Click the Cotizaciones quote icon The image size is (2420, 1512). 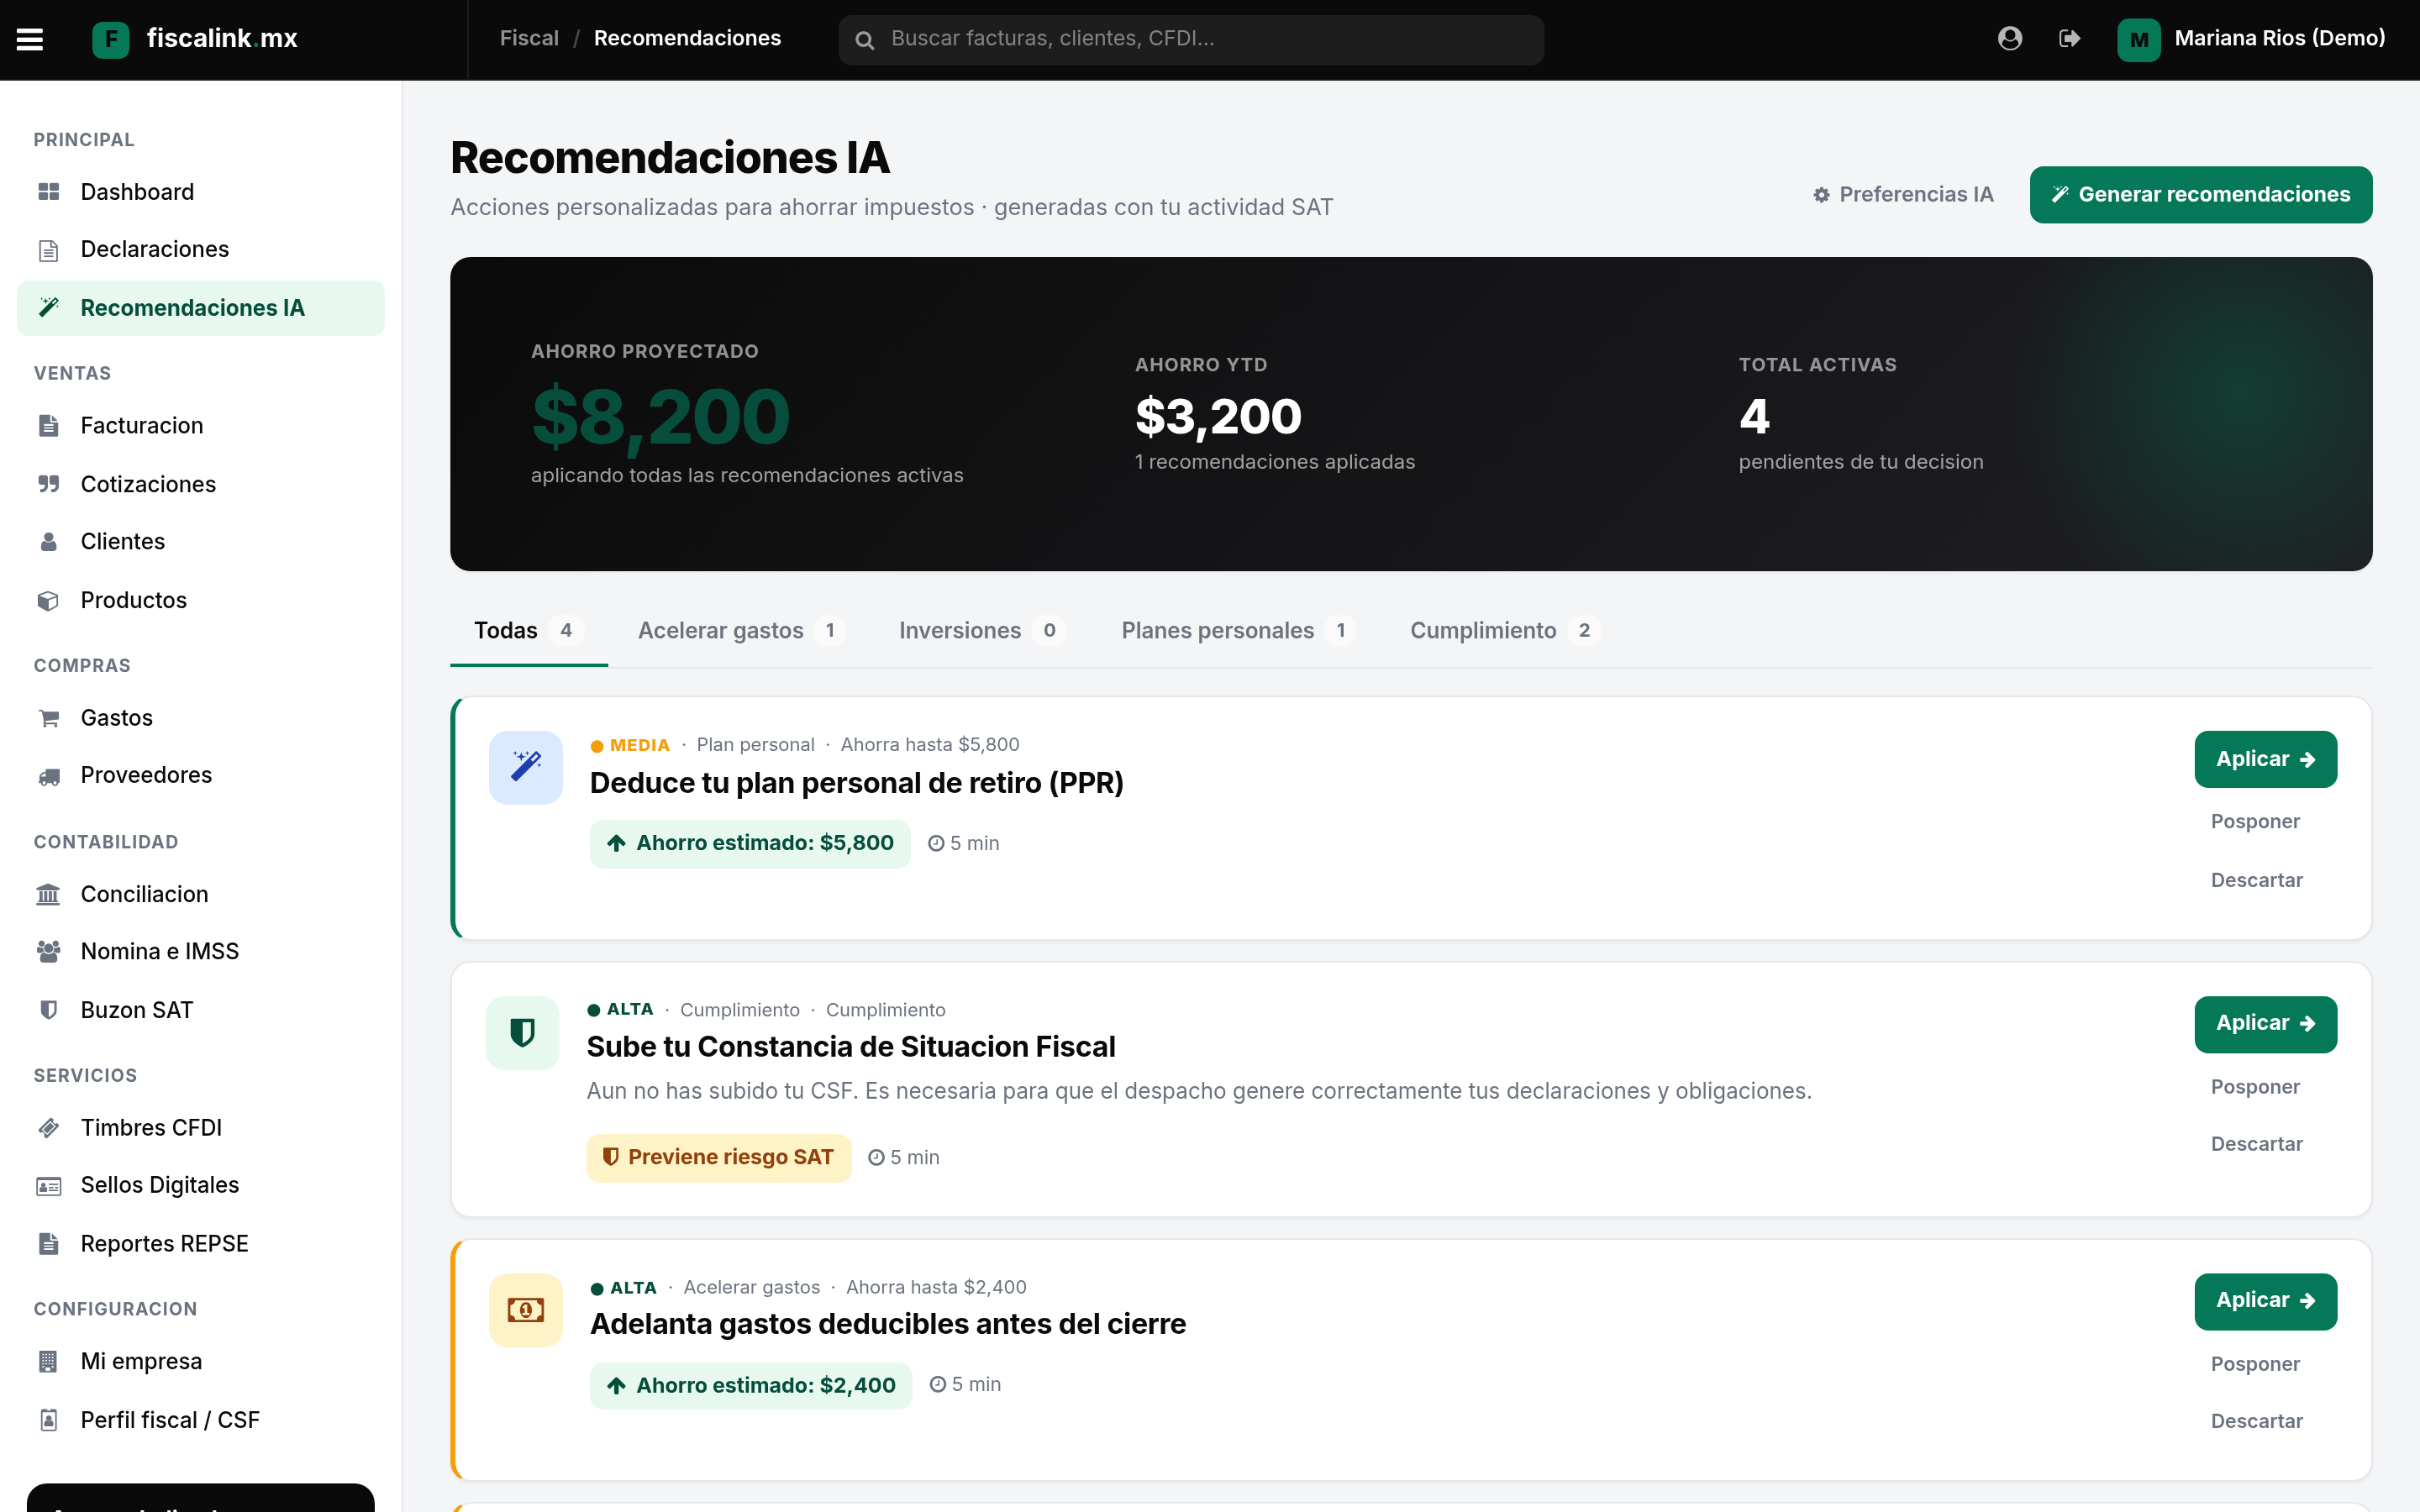[48, 484]
